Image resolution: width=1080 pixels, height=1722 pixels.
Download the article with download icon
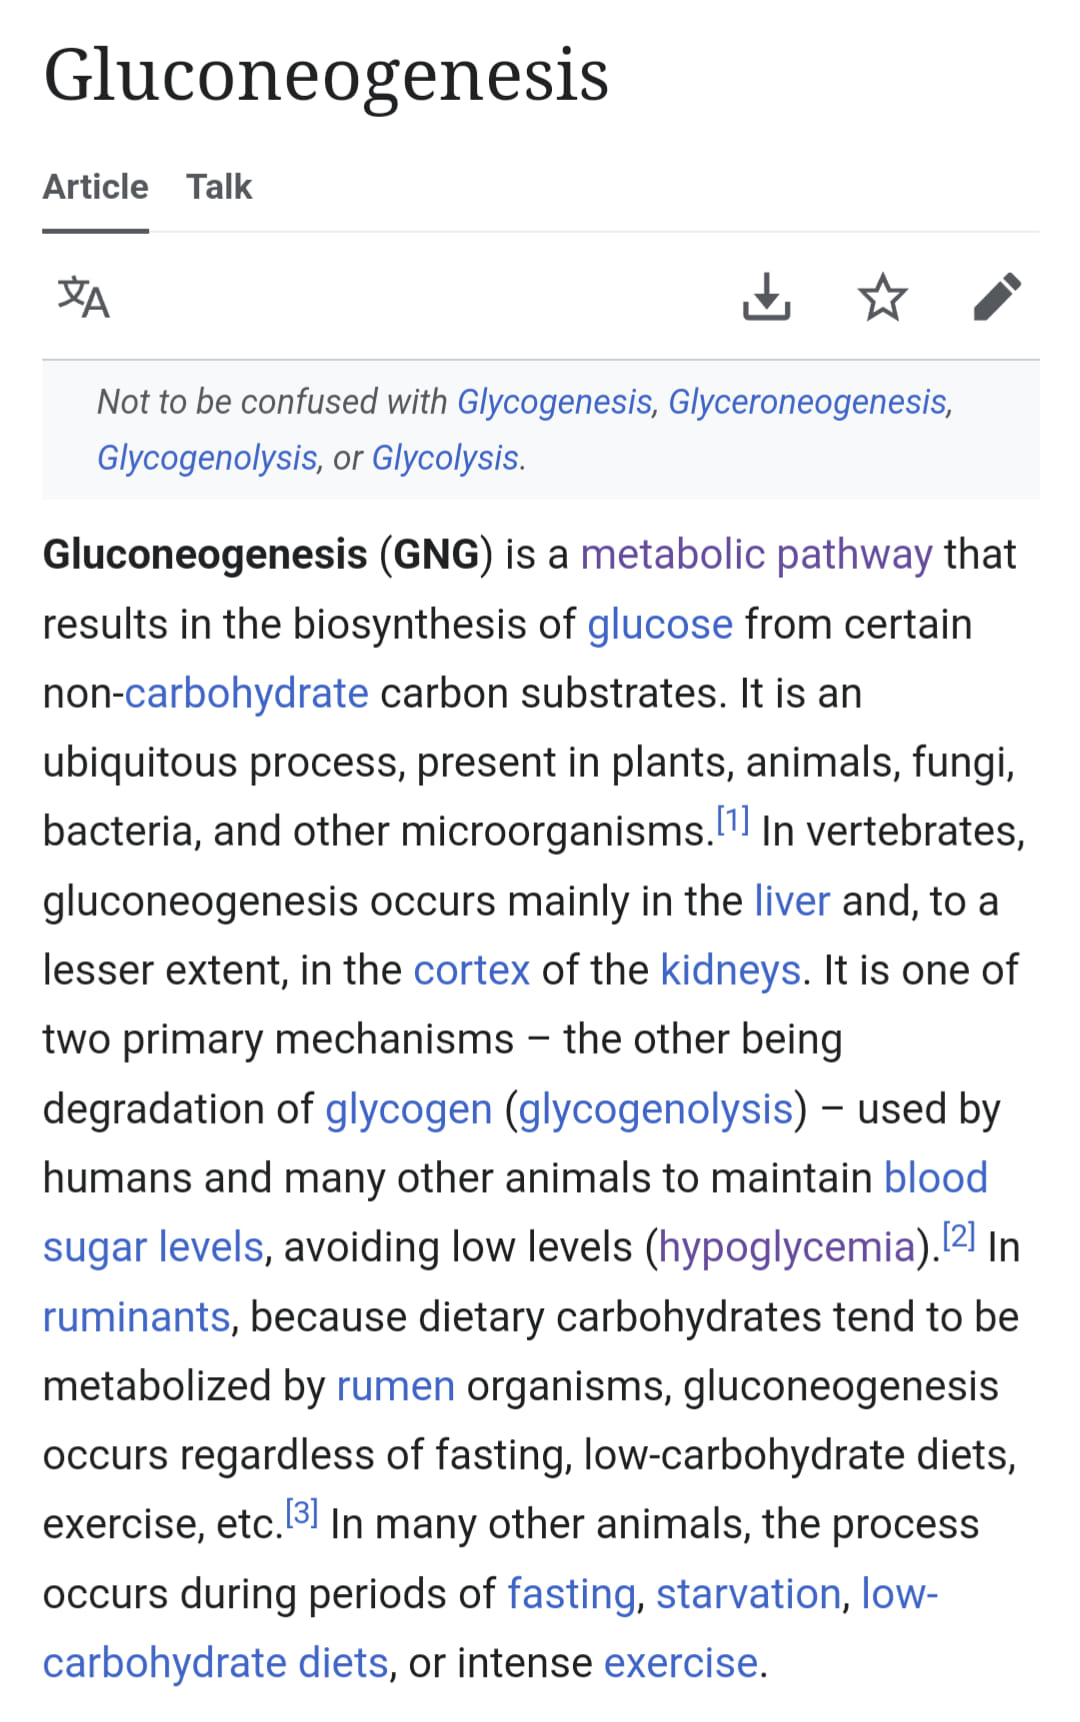(767, 297)
